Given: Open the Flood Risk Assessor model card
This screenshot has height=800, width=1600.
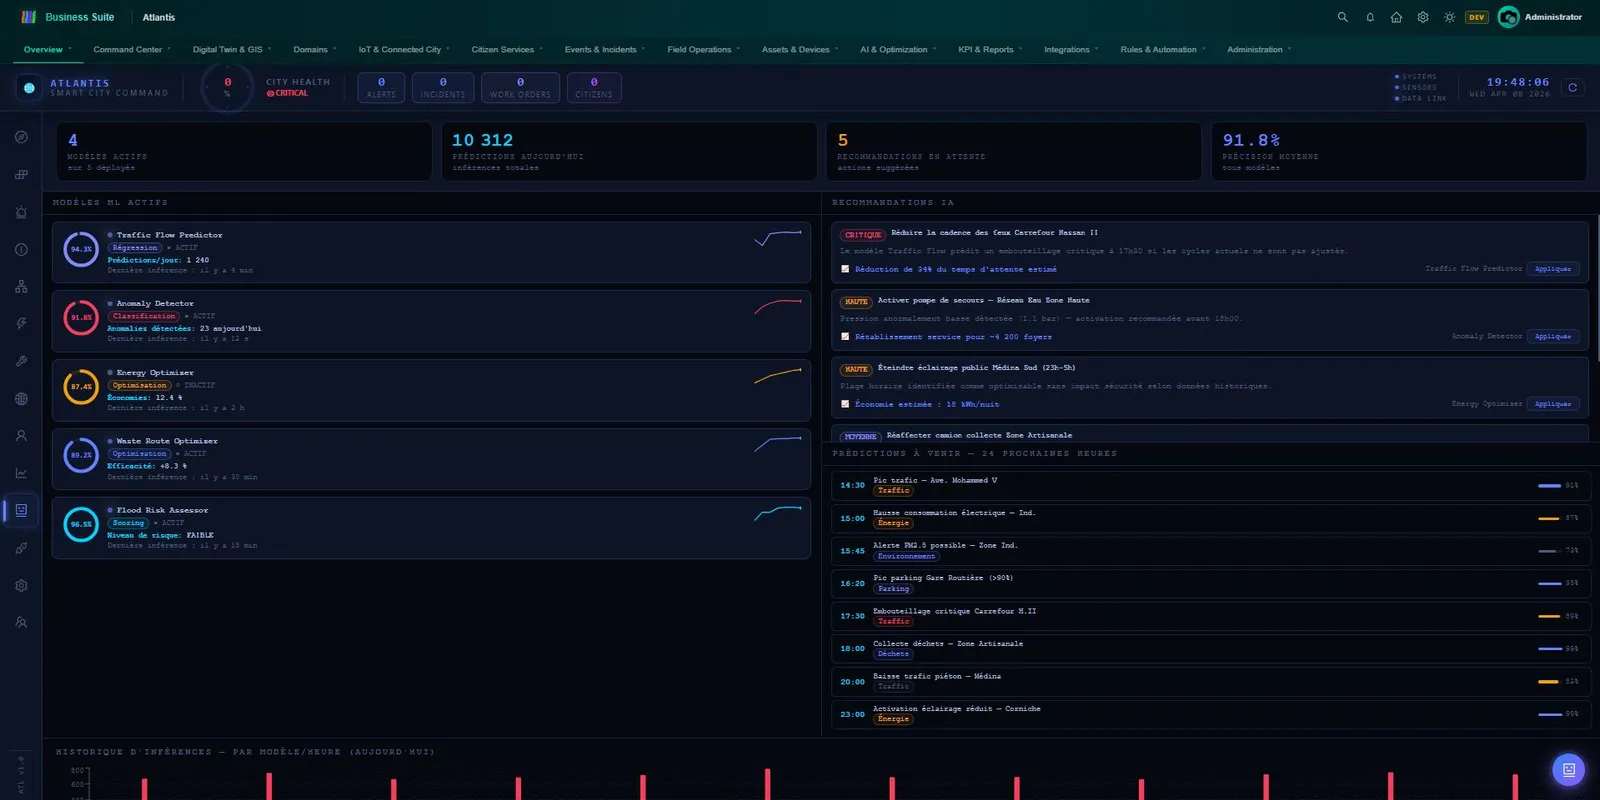Looking at the screenshot, I should pos(431,528).
